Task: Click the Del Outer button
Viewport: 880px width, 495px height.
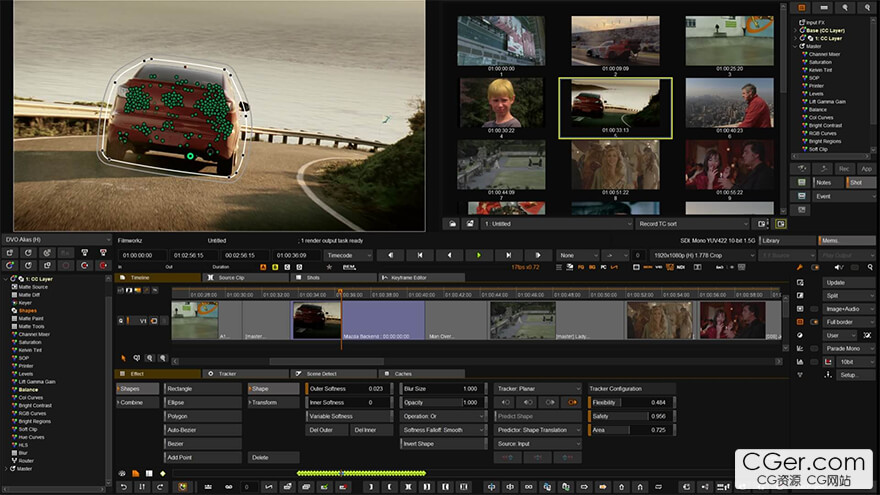Action: (326, 430)
